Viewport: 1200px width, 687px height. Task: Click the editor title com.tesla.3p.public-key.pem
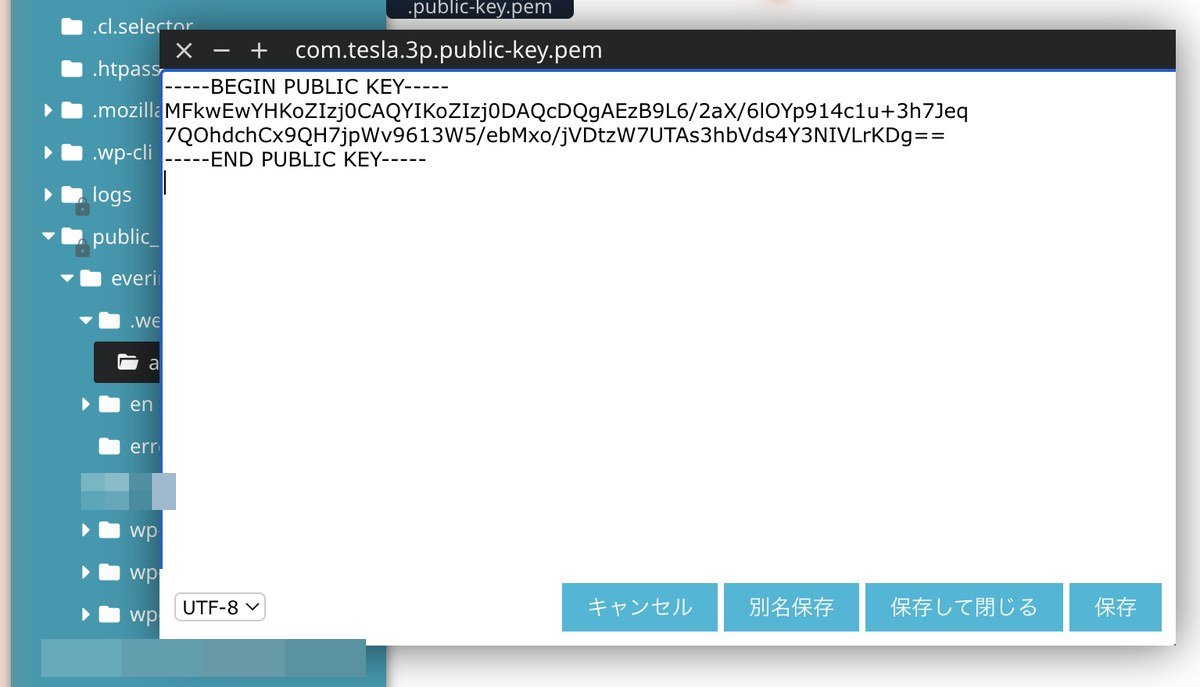click(x=449, y=50)
